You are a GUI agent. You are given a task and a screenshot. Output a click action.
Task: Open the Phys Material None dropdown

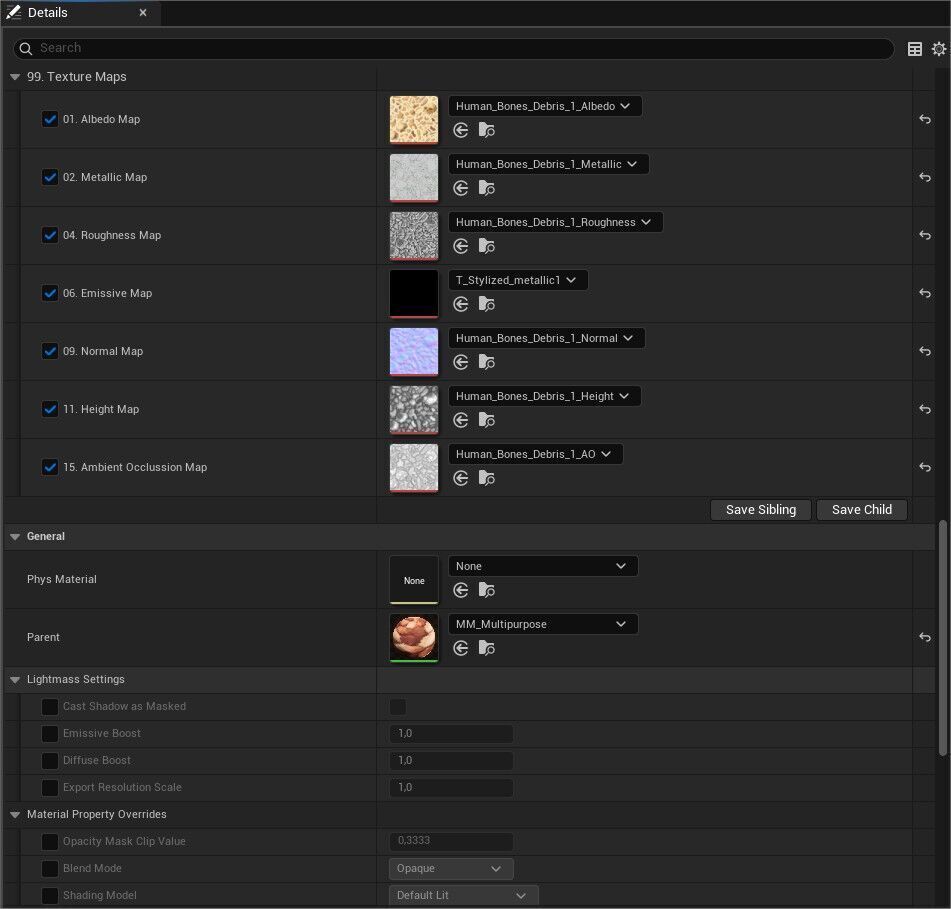543,566
